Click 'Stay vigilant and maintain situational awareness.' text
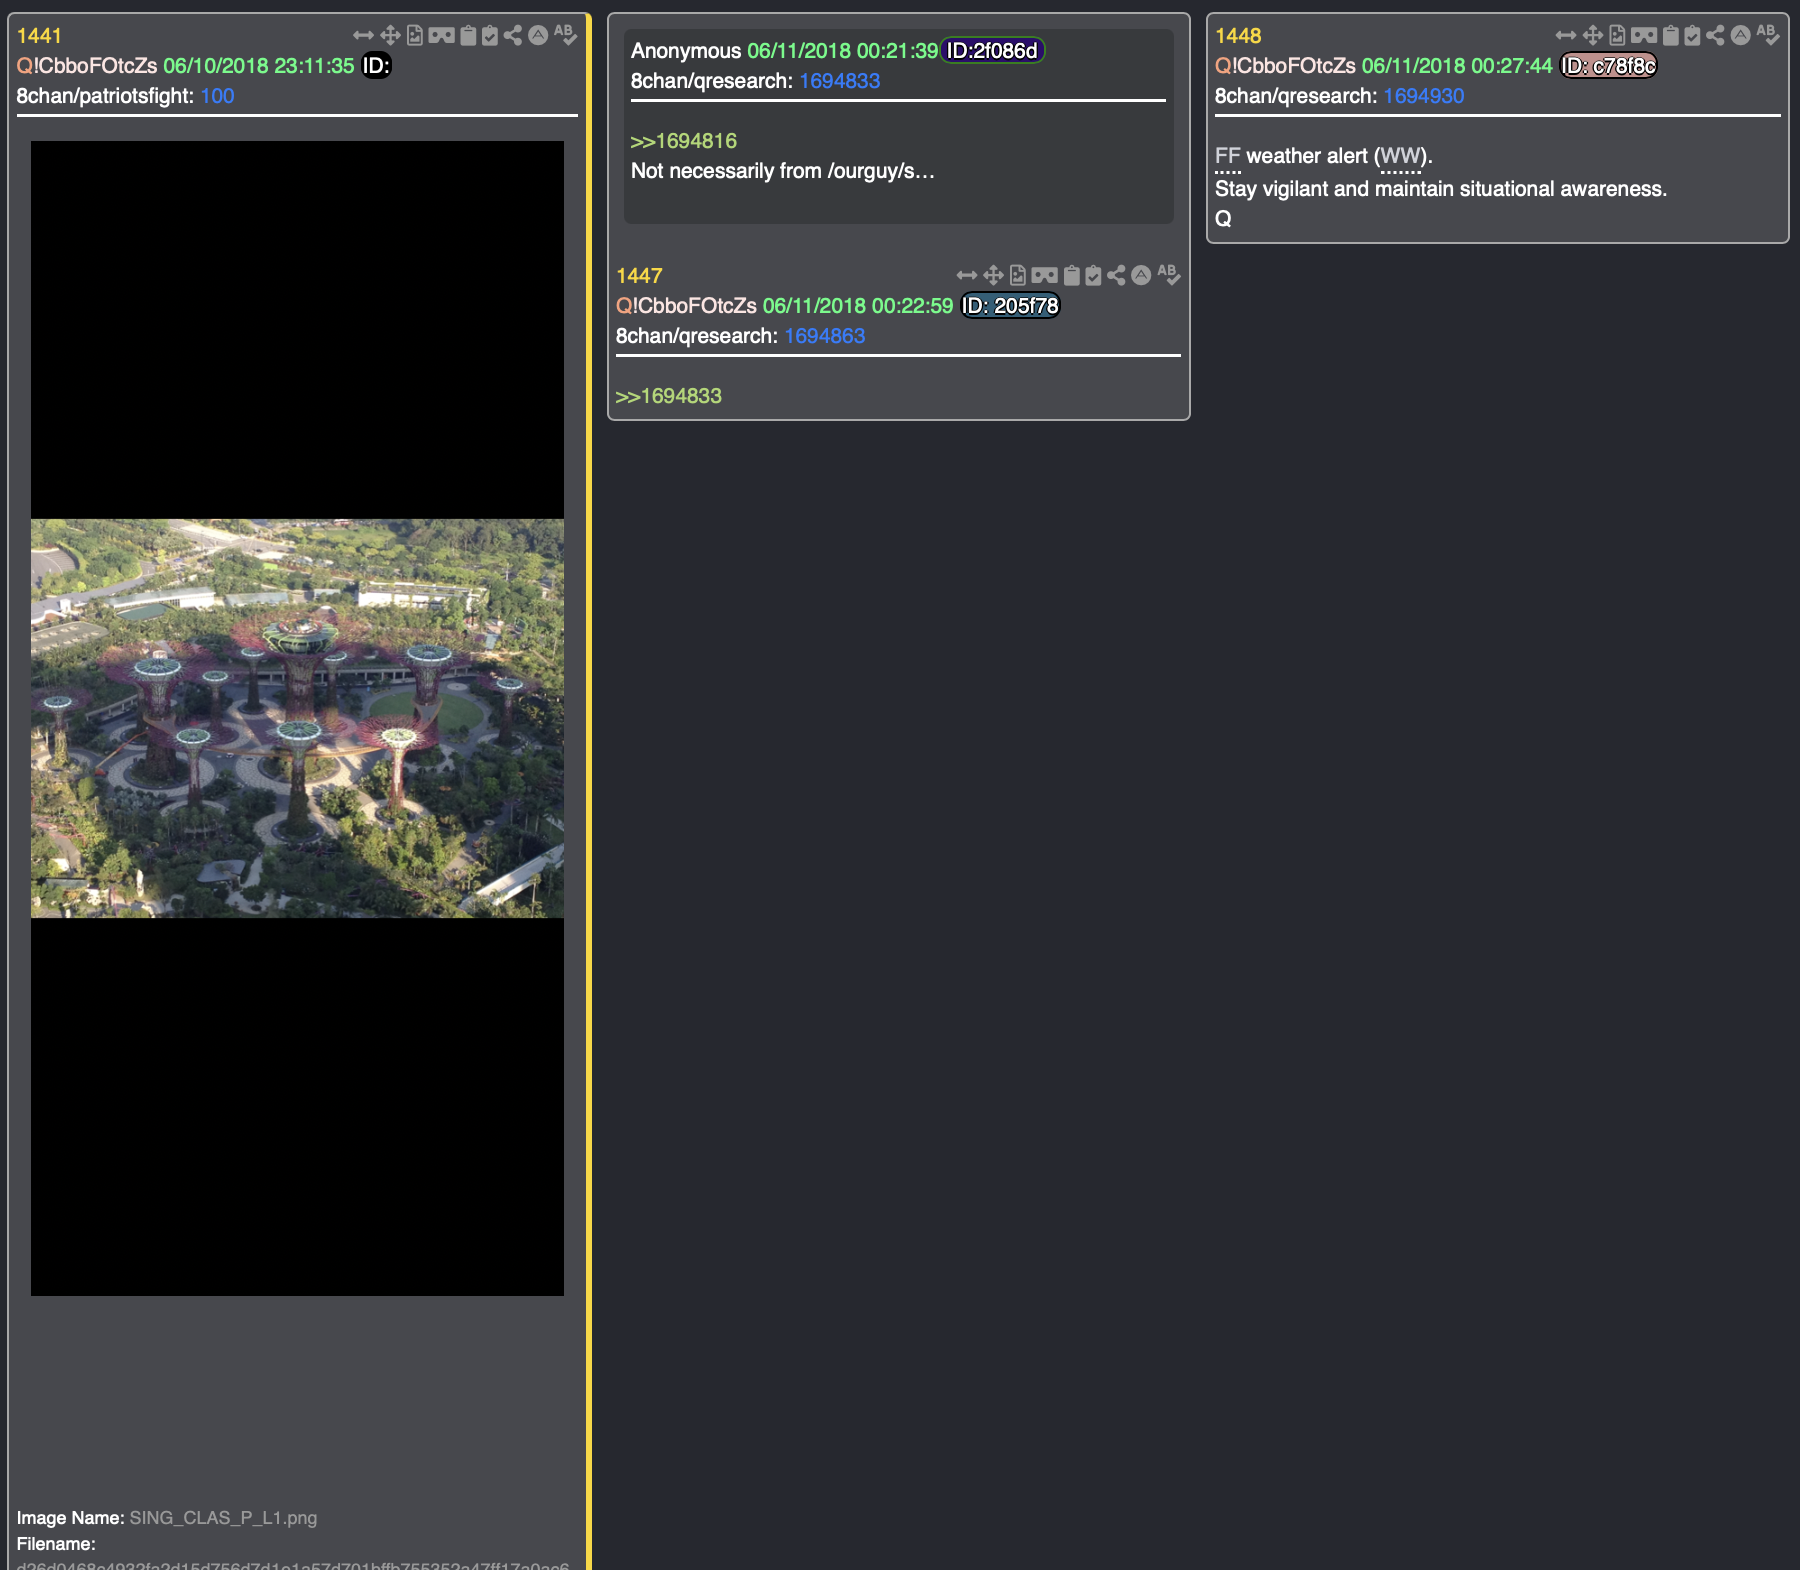 pyautogui.click(x=1441, y=189)
